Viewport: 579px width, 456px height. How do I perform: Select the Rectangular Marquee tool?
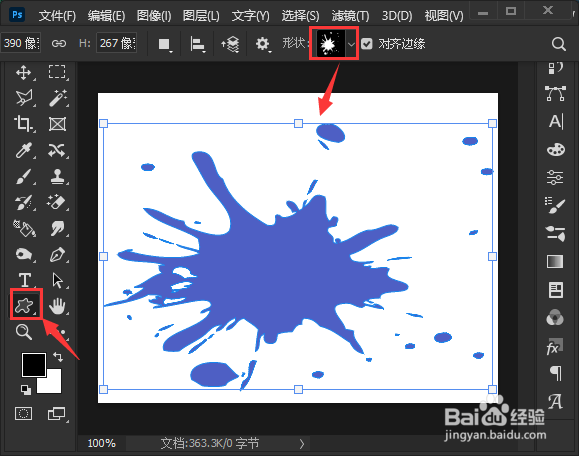(57, 72)
